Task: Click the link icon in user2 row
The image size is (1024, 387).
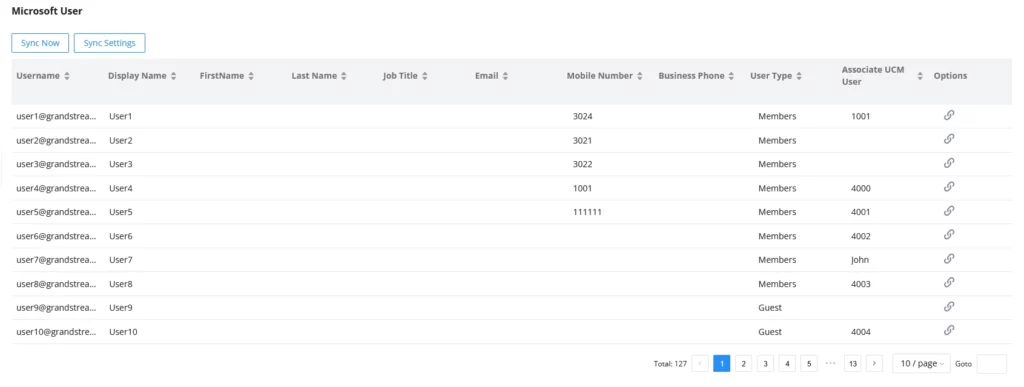Action: 949,139
